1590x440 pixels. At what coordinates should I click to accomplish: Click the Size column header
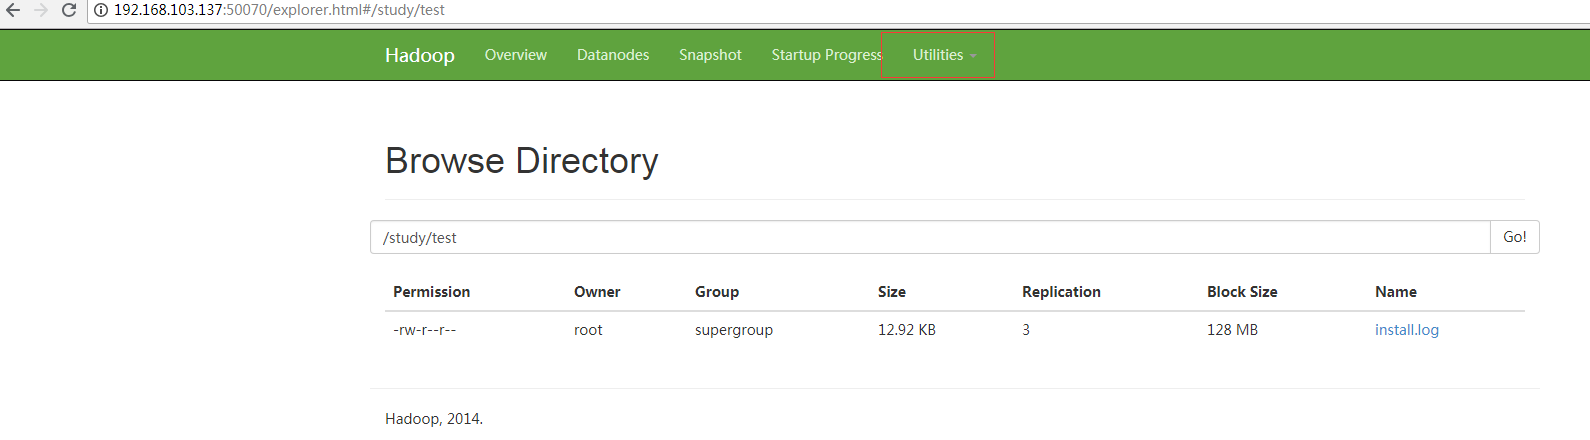click(x=892, y=292)
